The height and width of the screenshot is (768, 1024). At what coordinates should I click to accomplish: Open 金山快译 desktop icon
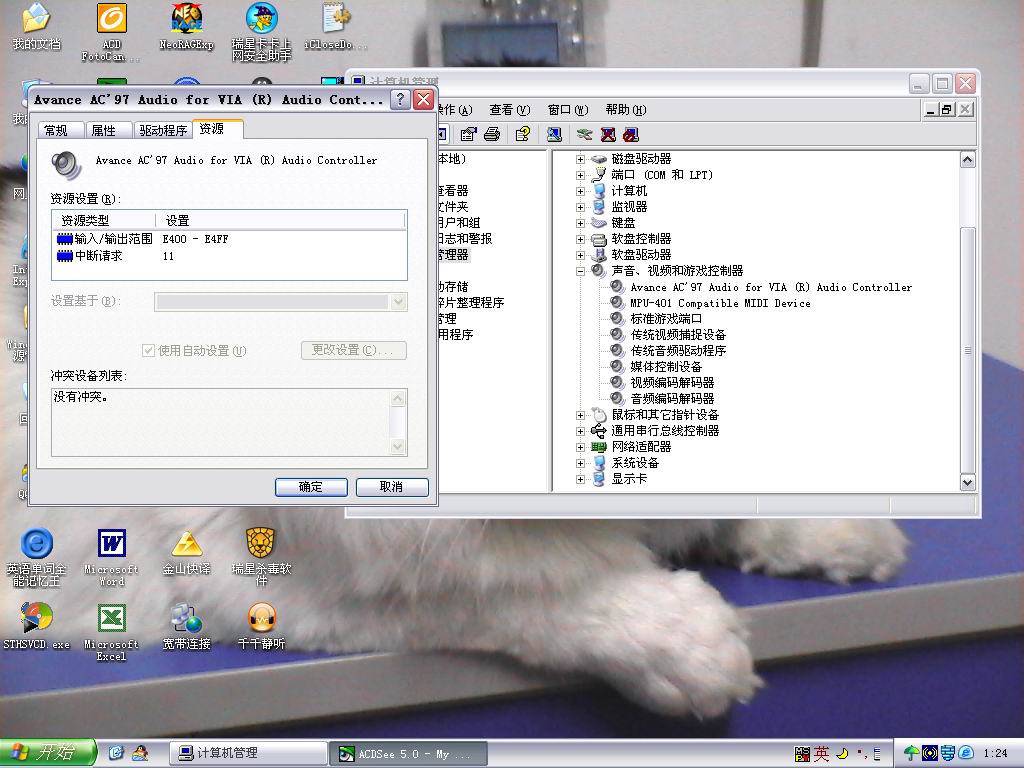point(187,552)
